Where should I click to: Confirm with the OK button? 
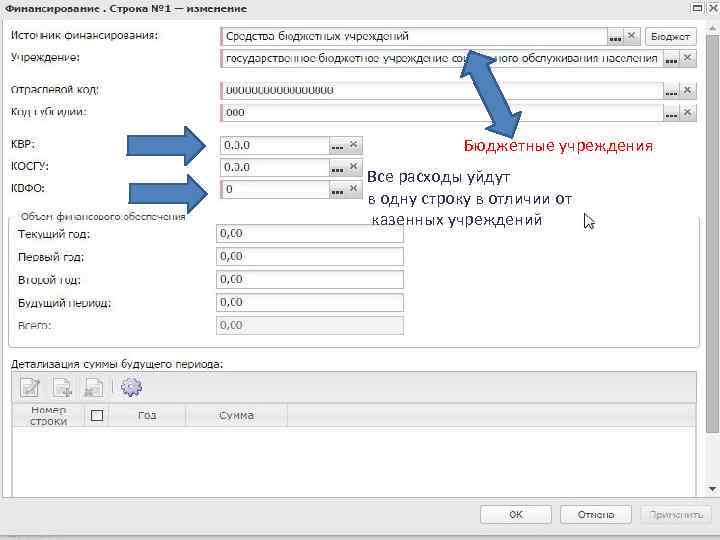[516, 515]
